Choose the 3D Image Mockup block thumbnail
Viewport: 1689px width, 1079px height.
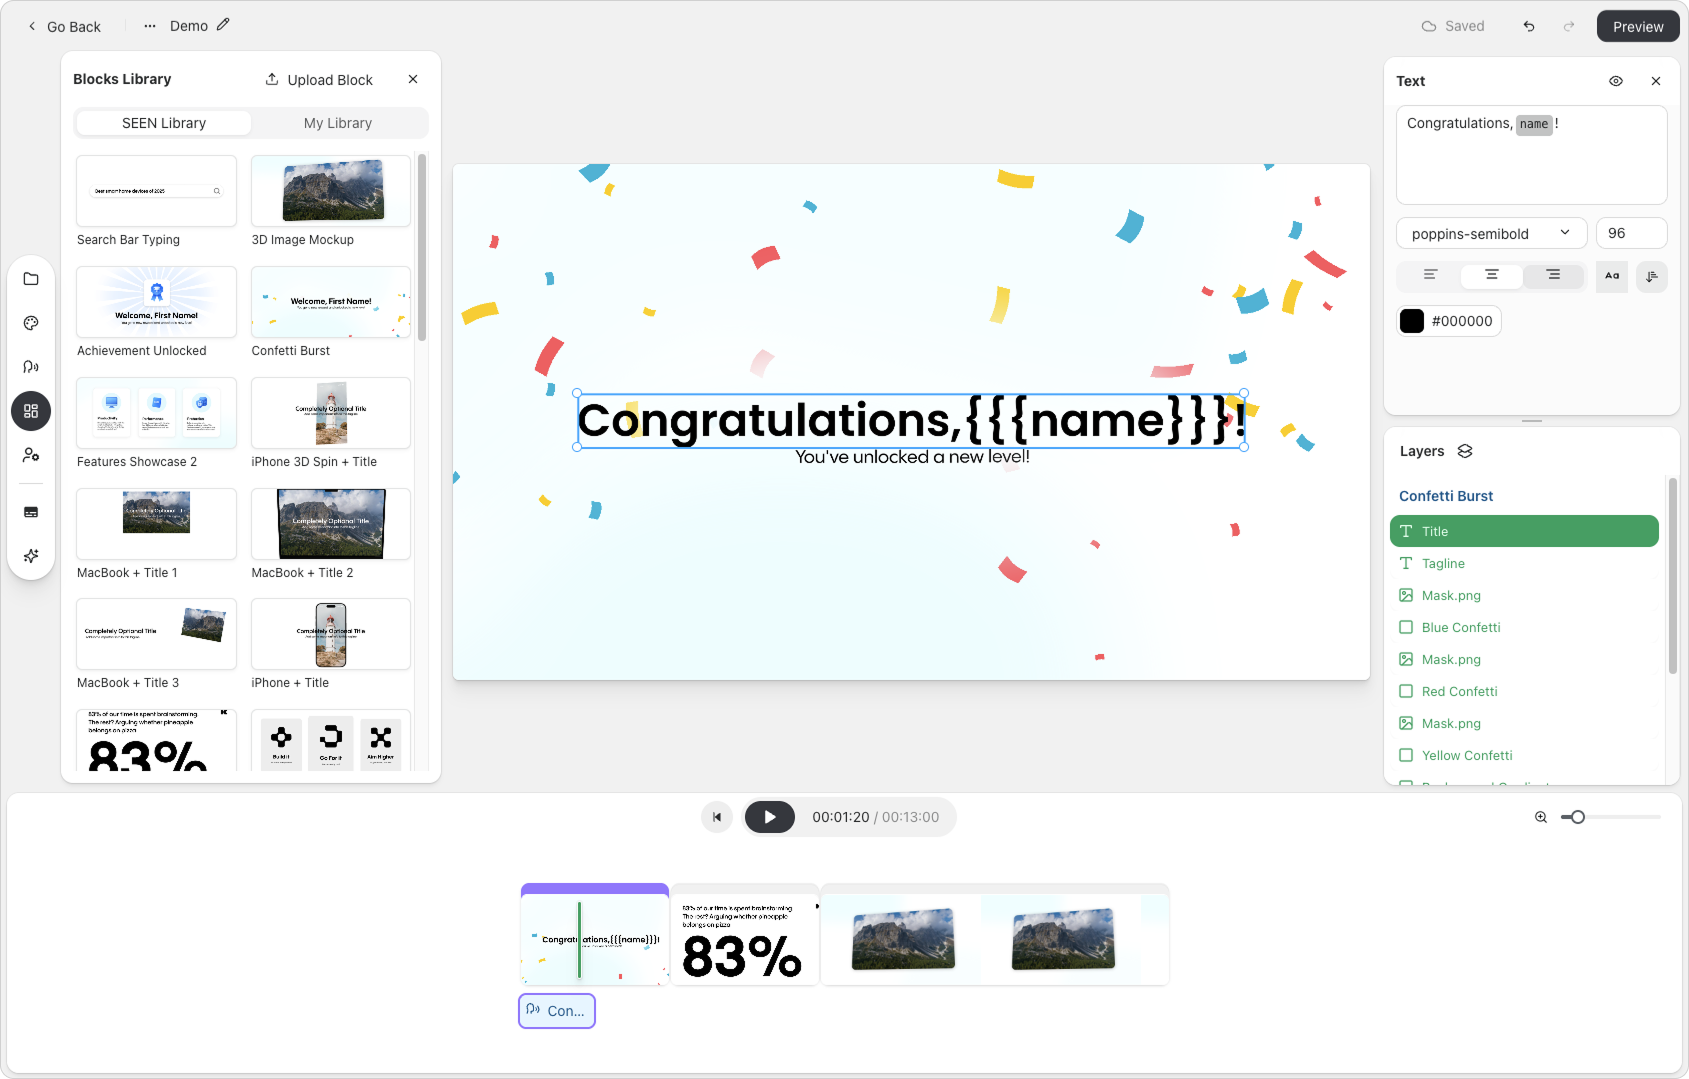331,191
